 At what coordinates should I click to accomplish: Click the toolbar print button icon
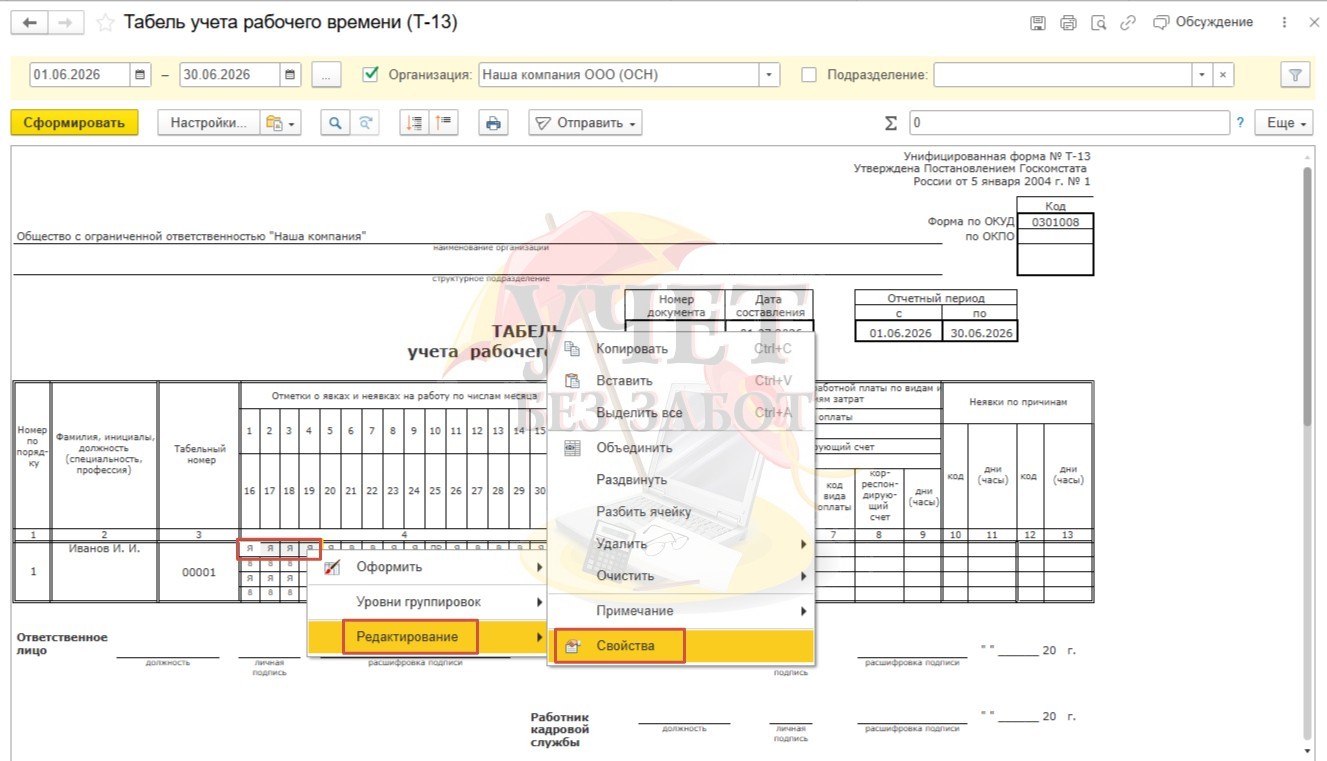pyautogui.click(x=492, y=123)
